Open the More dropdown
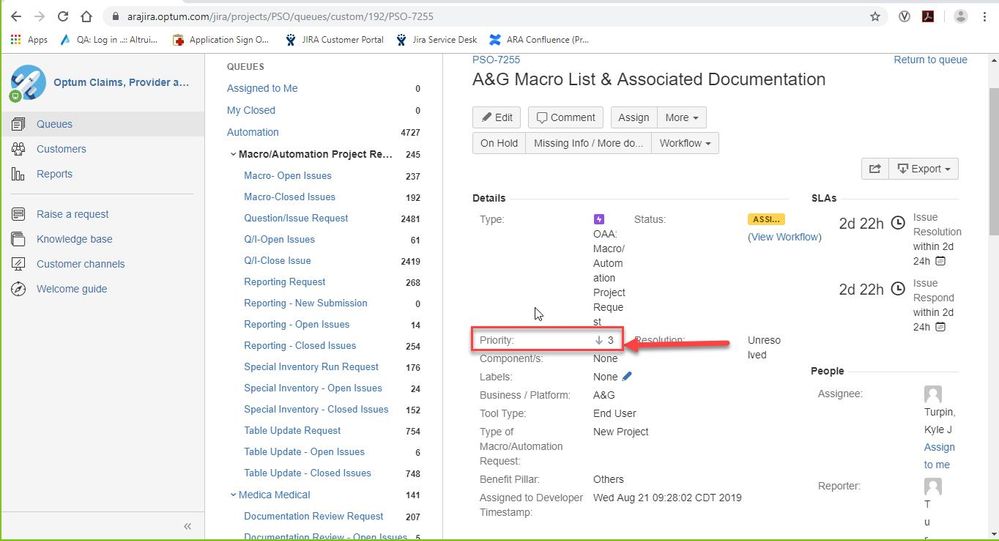Screen dimensions: 999x541 pyautogui.click(x=681, y=117)
